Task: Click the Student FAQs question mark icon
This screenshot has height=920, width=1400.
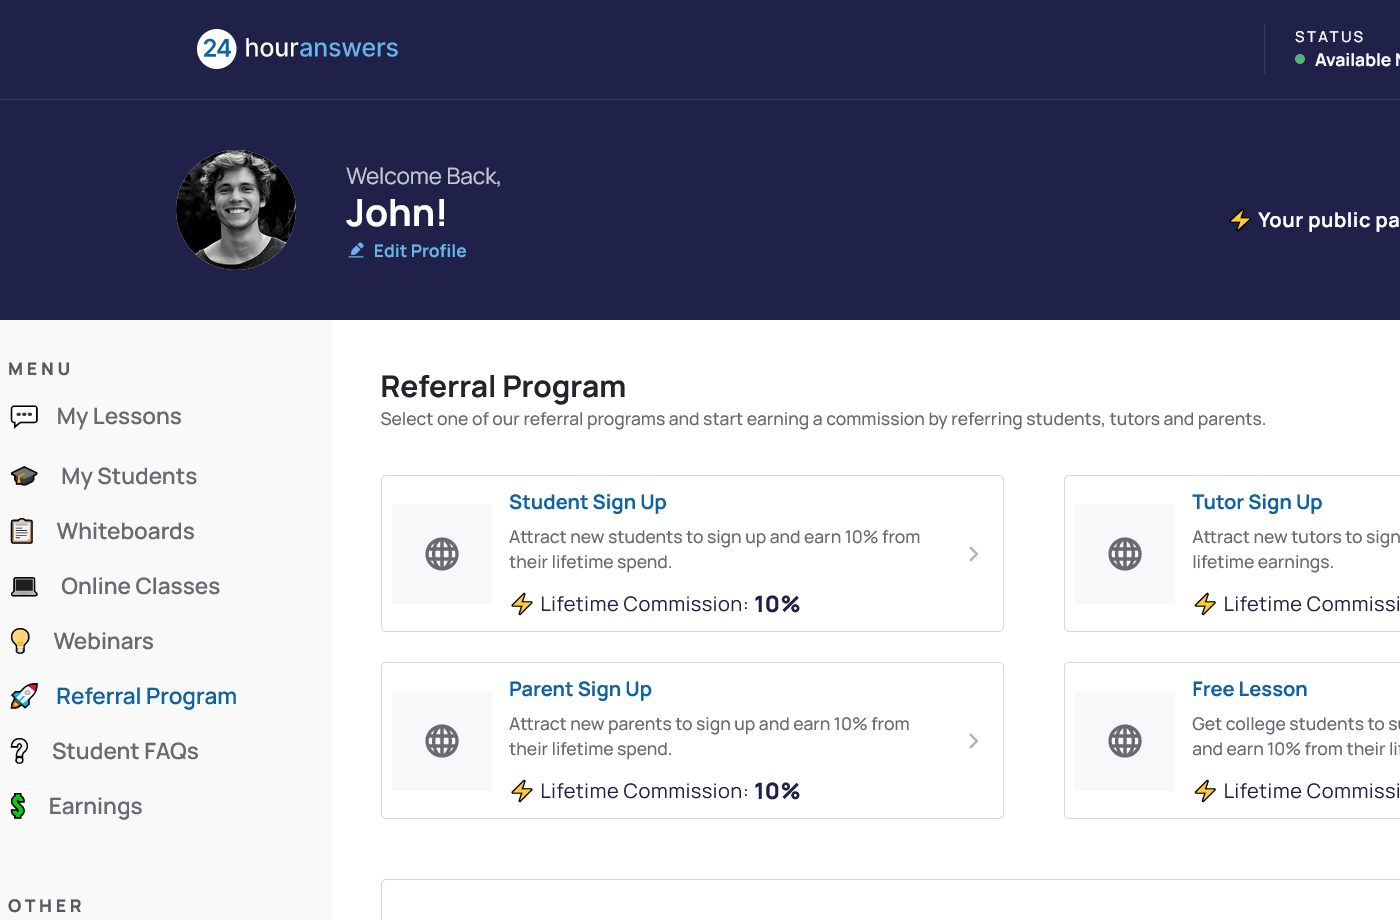Action: coord(19,751)
